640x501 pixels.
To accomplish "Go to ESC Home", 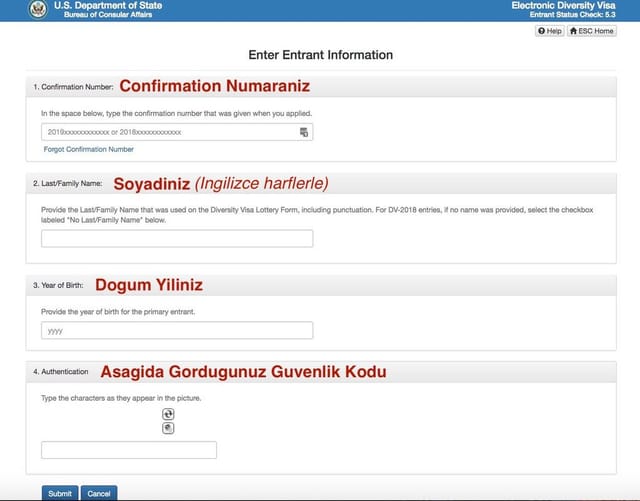I will (x=591, y=31).
